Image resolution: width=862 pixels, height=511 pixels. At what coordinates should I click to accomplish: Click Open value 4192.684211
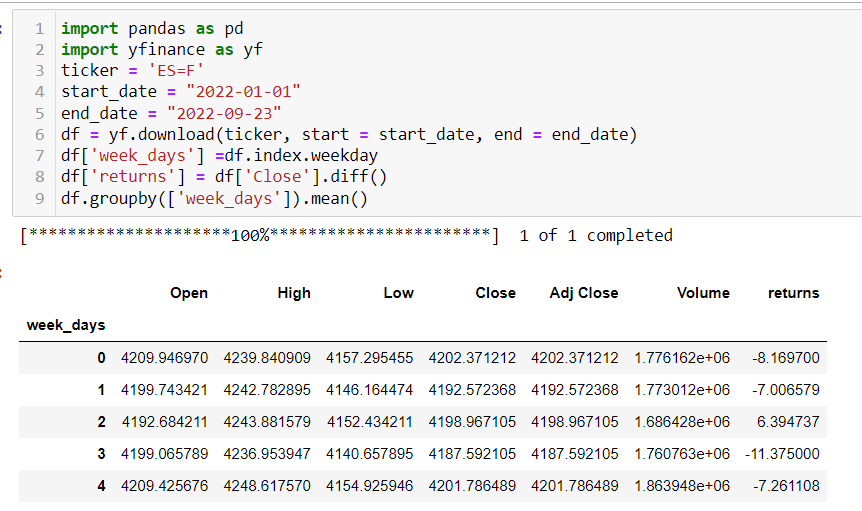coord(164,422)
